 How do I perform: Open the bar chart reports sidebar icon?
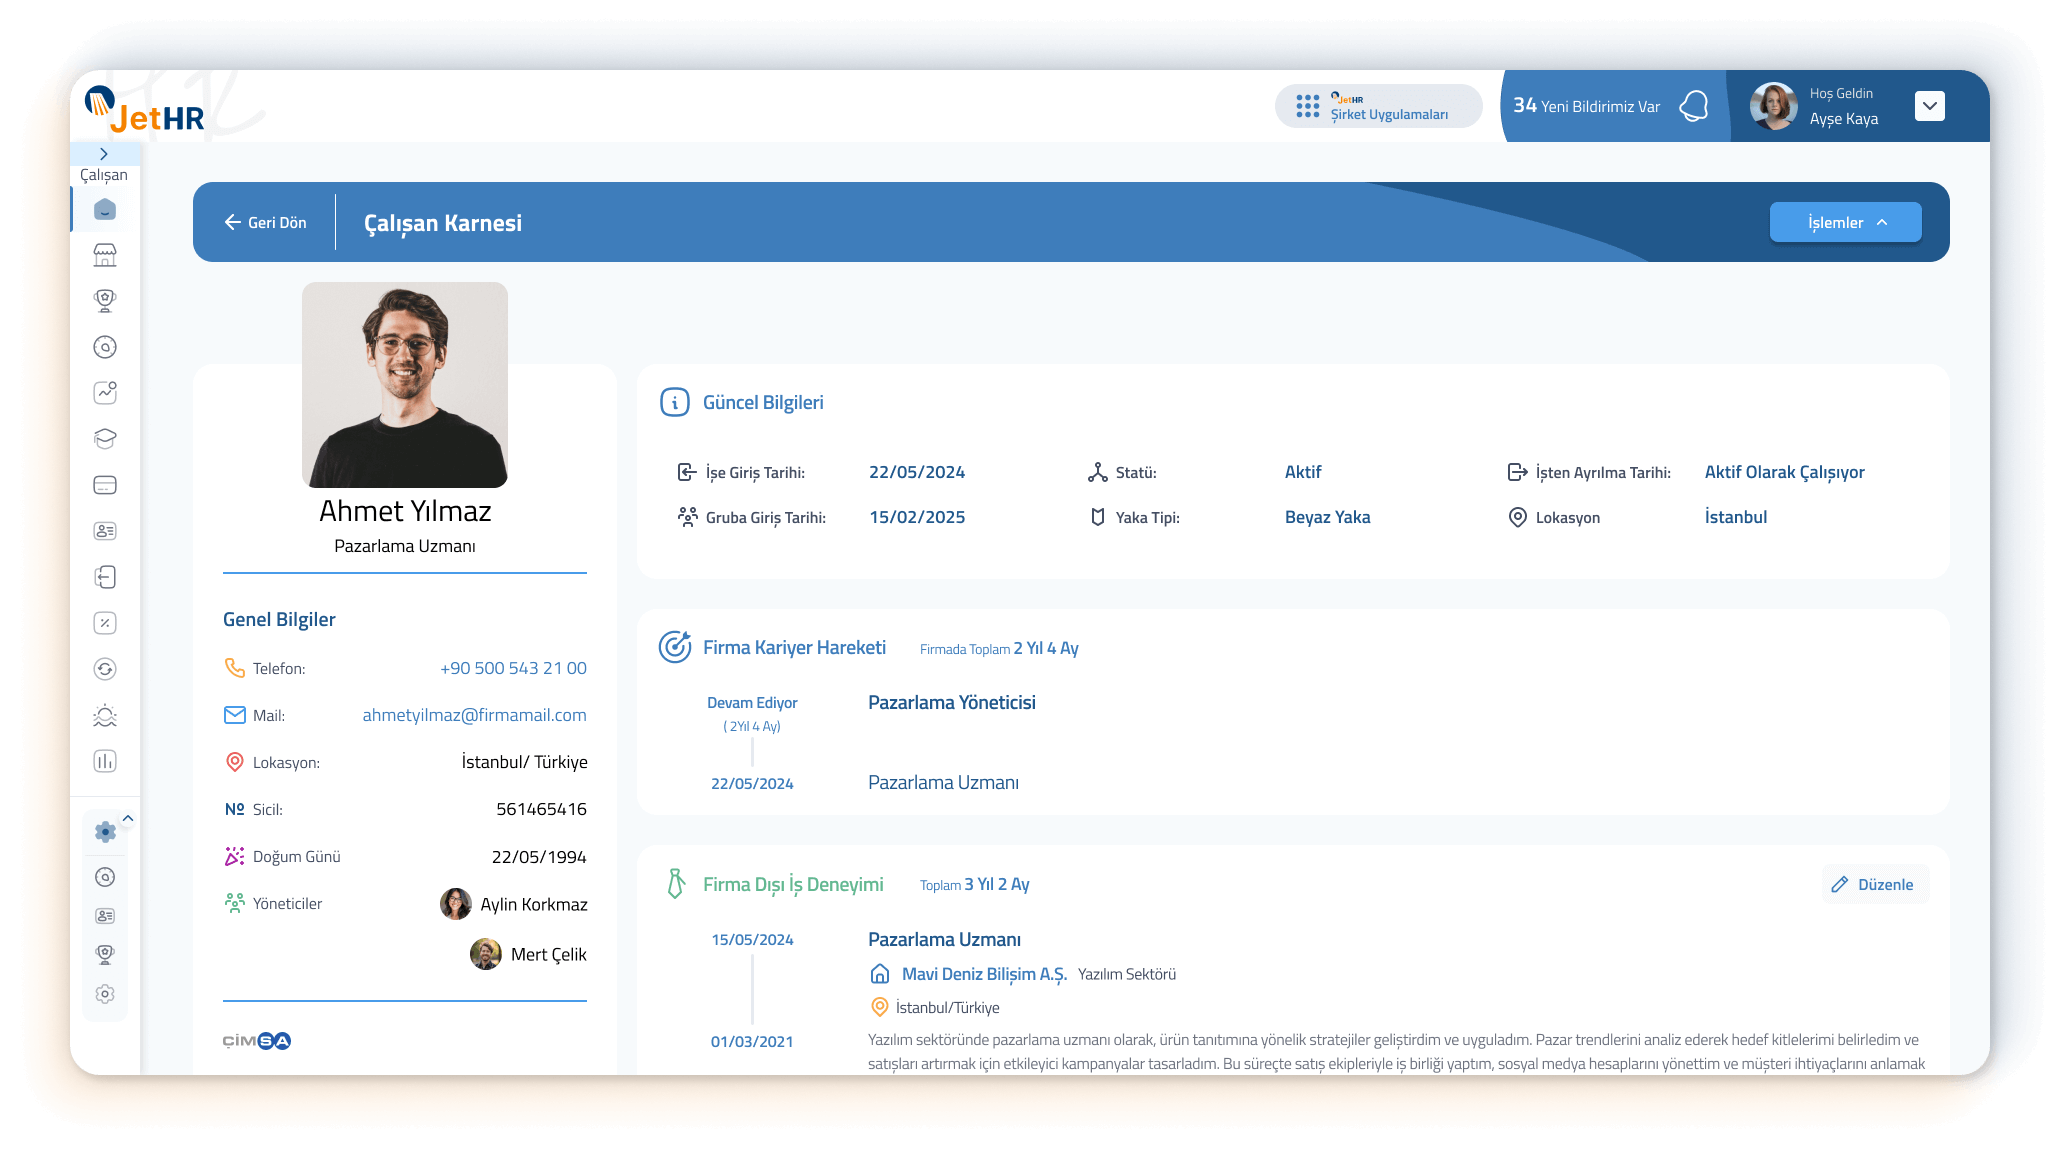pyautogui.click(x=105, y=761)
